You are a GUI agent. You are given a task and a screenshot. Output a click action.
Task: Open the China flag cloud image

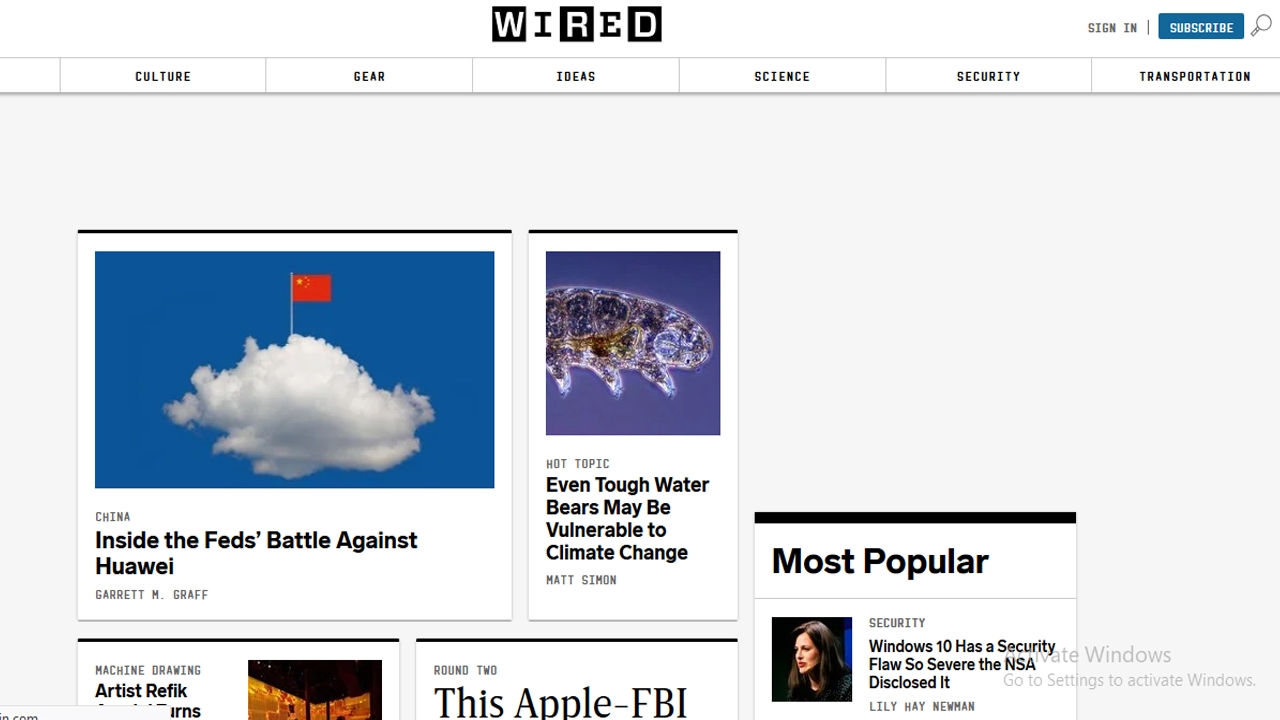point(294,369)
